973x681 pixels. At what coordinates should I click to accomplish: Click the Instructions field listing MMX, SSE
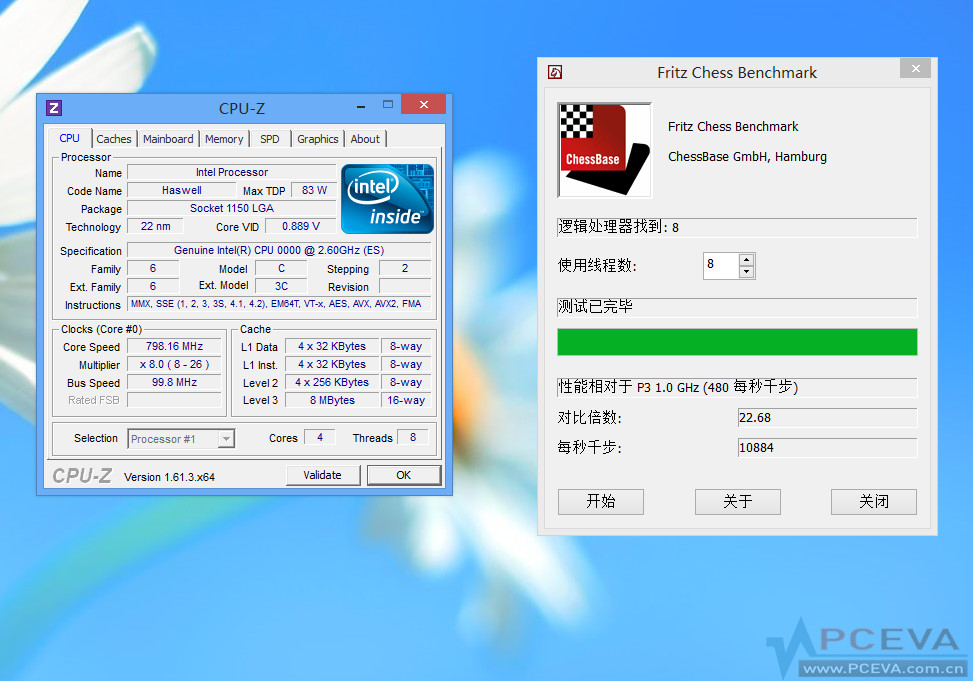(x=279, y=304)
